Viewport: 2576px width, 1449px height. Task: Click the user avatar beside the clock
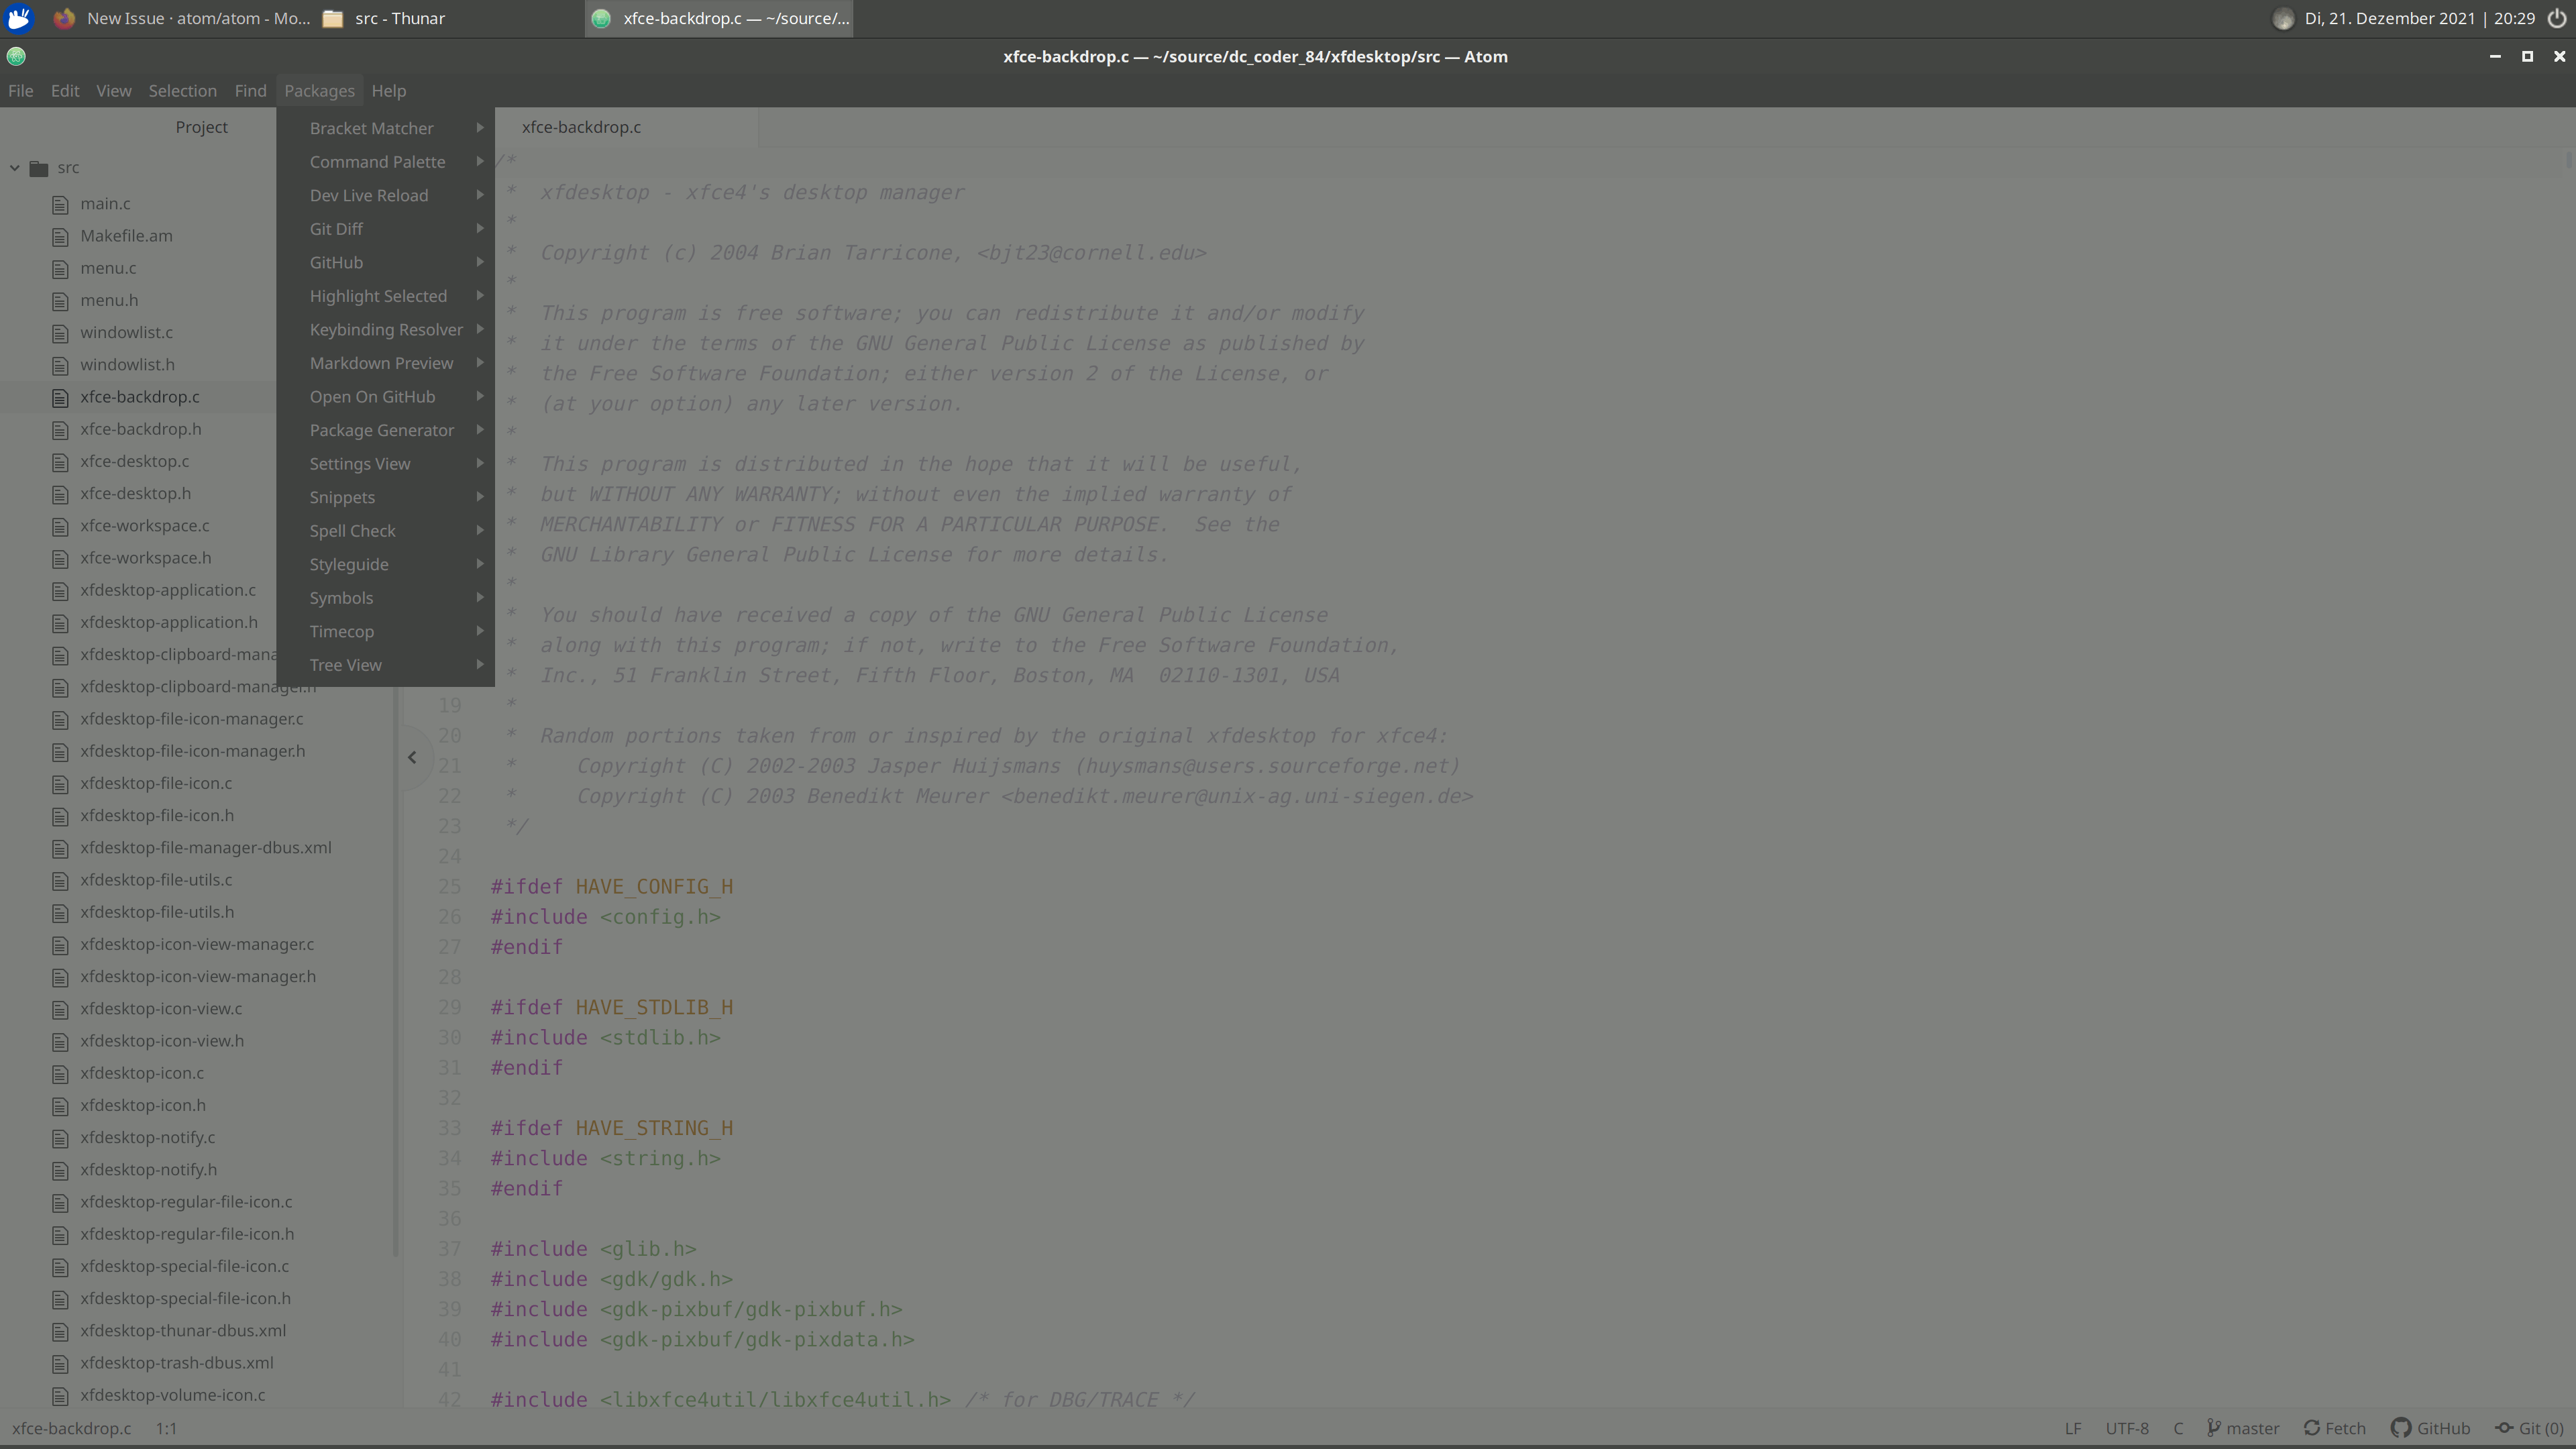(2284, 18)
